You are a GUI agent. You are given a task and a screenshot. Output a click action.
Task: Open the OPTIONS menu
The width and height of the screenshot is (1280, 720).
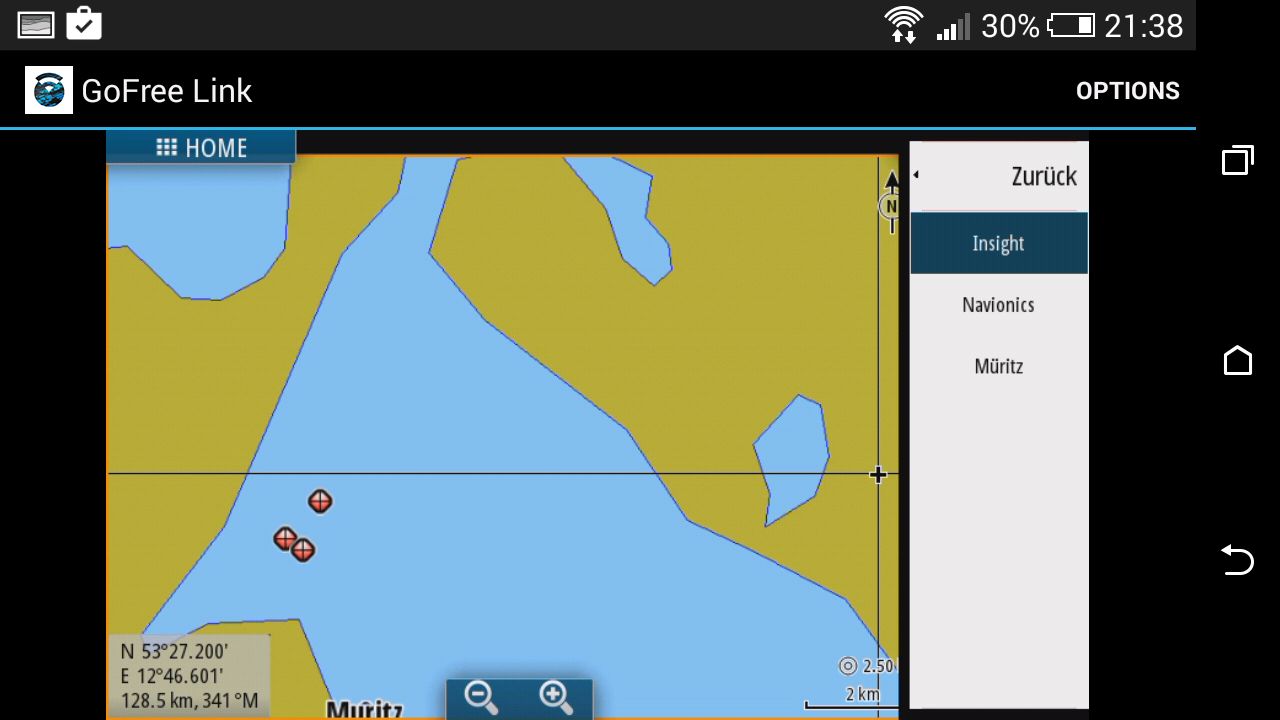[1127, 91]
